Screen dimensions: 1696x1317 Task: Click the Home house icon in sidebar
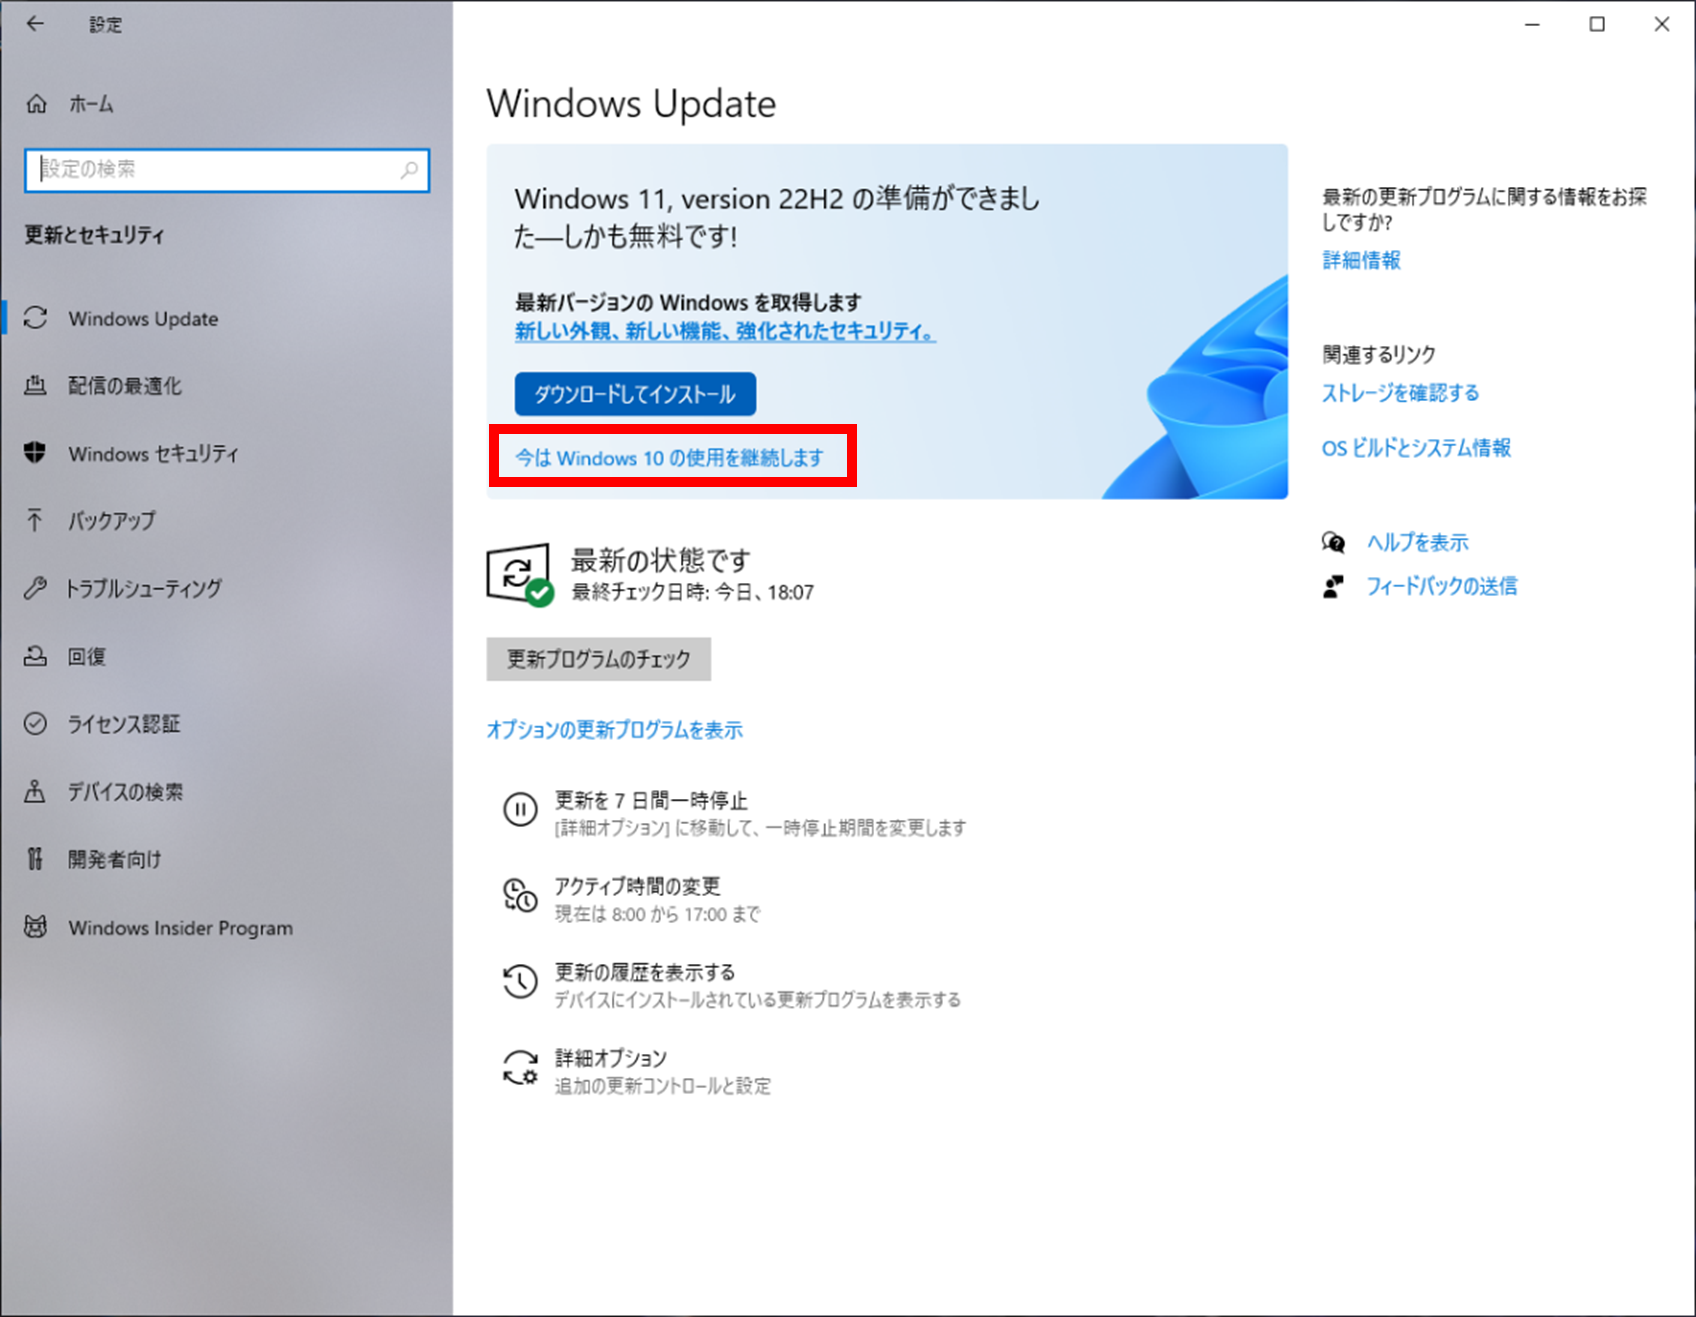(36, 104)
